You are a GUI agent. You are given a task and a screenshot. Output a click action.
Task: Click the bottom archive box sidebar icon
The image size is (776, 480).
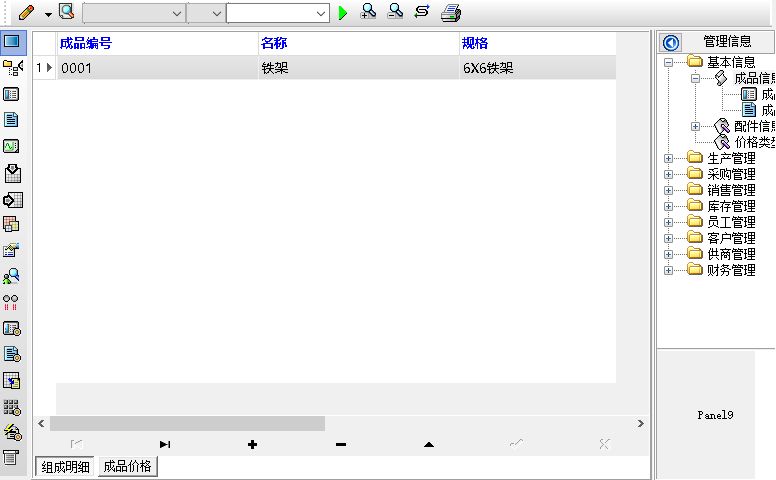point(11,457)
